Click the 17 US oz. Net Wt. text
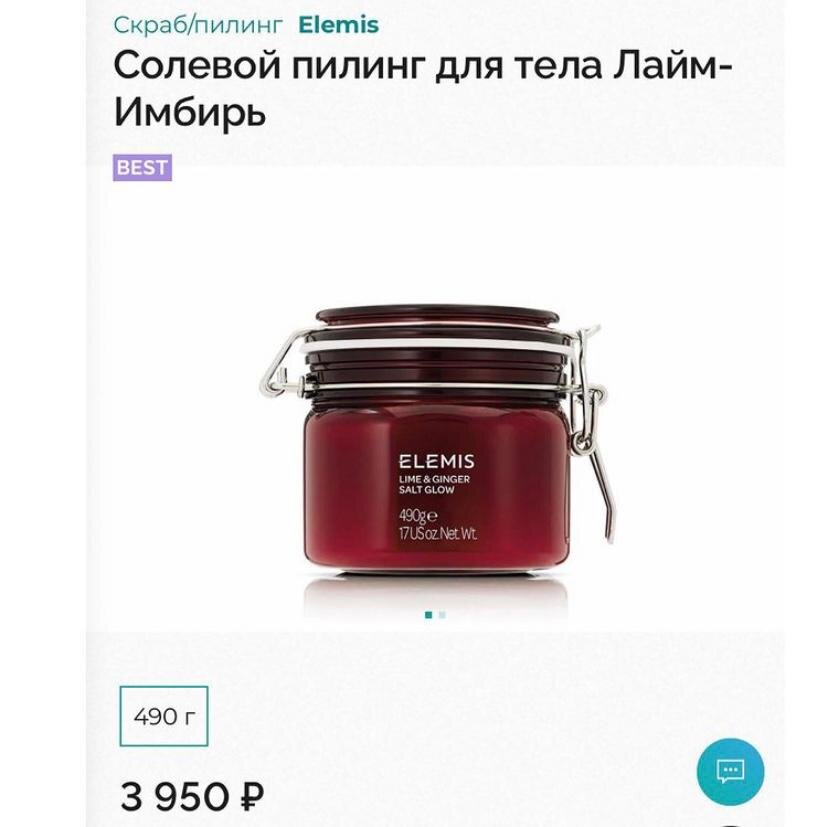 pyautogui.click(x=438, y=533)
